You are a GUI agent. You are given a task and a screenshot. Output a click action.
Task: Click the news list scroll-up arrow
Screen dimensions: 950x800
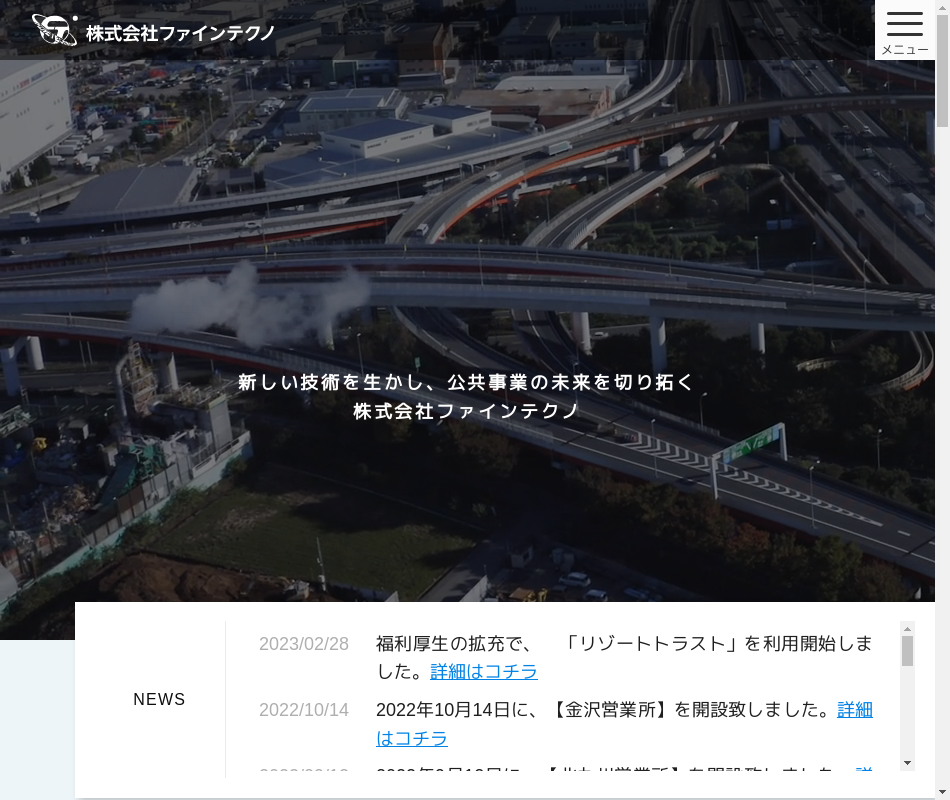click(908, 629)
